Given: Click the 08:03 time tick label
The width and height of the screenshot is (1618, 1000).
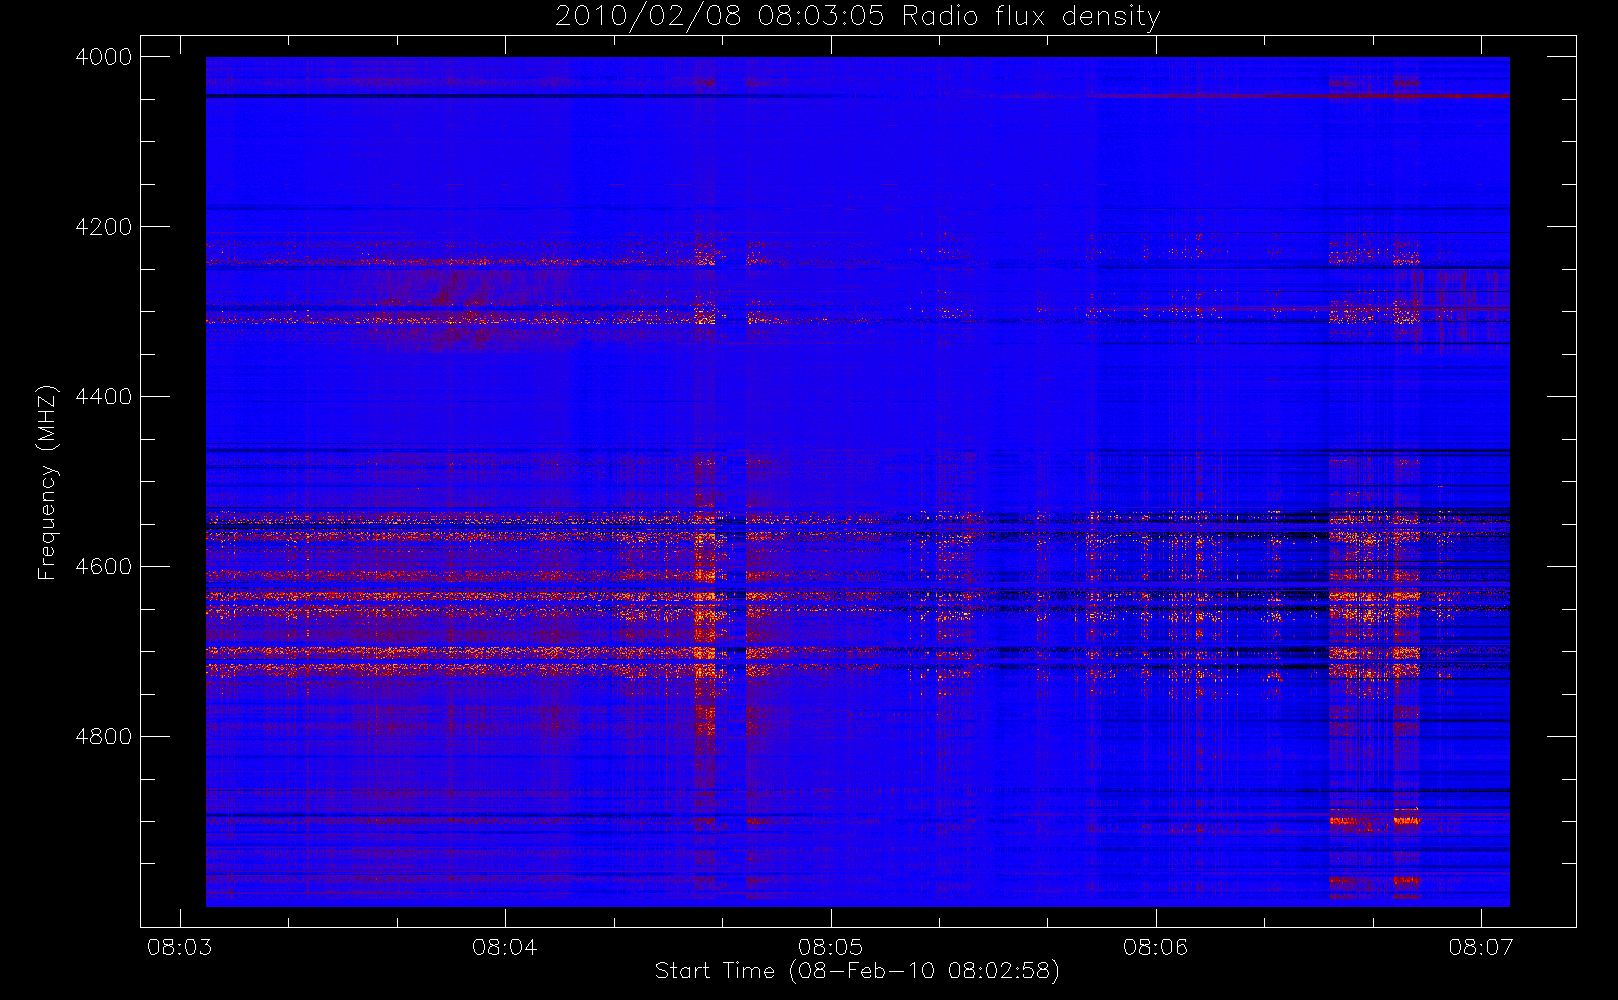Looking at the screenshot, I should (x=180, y=947).
